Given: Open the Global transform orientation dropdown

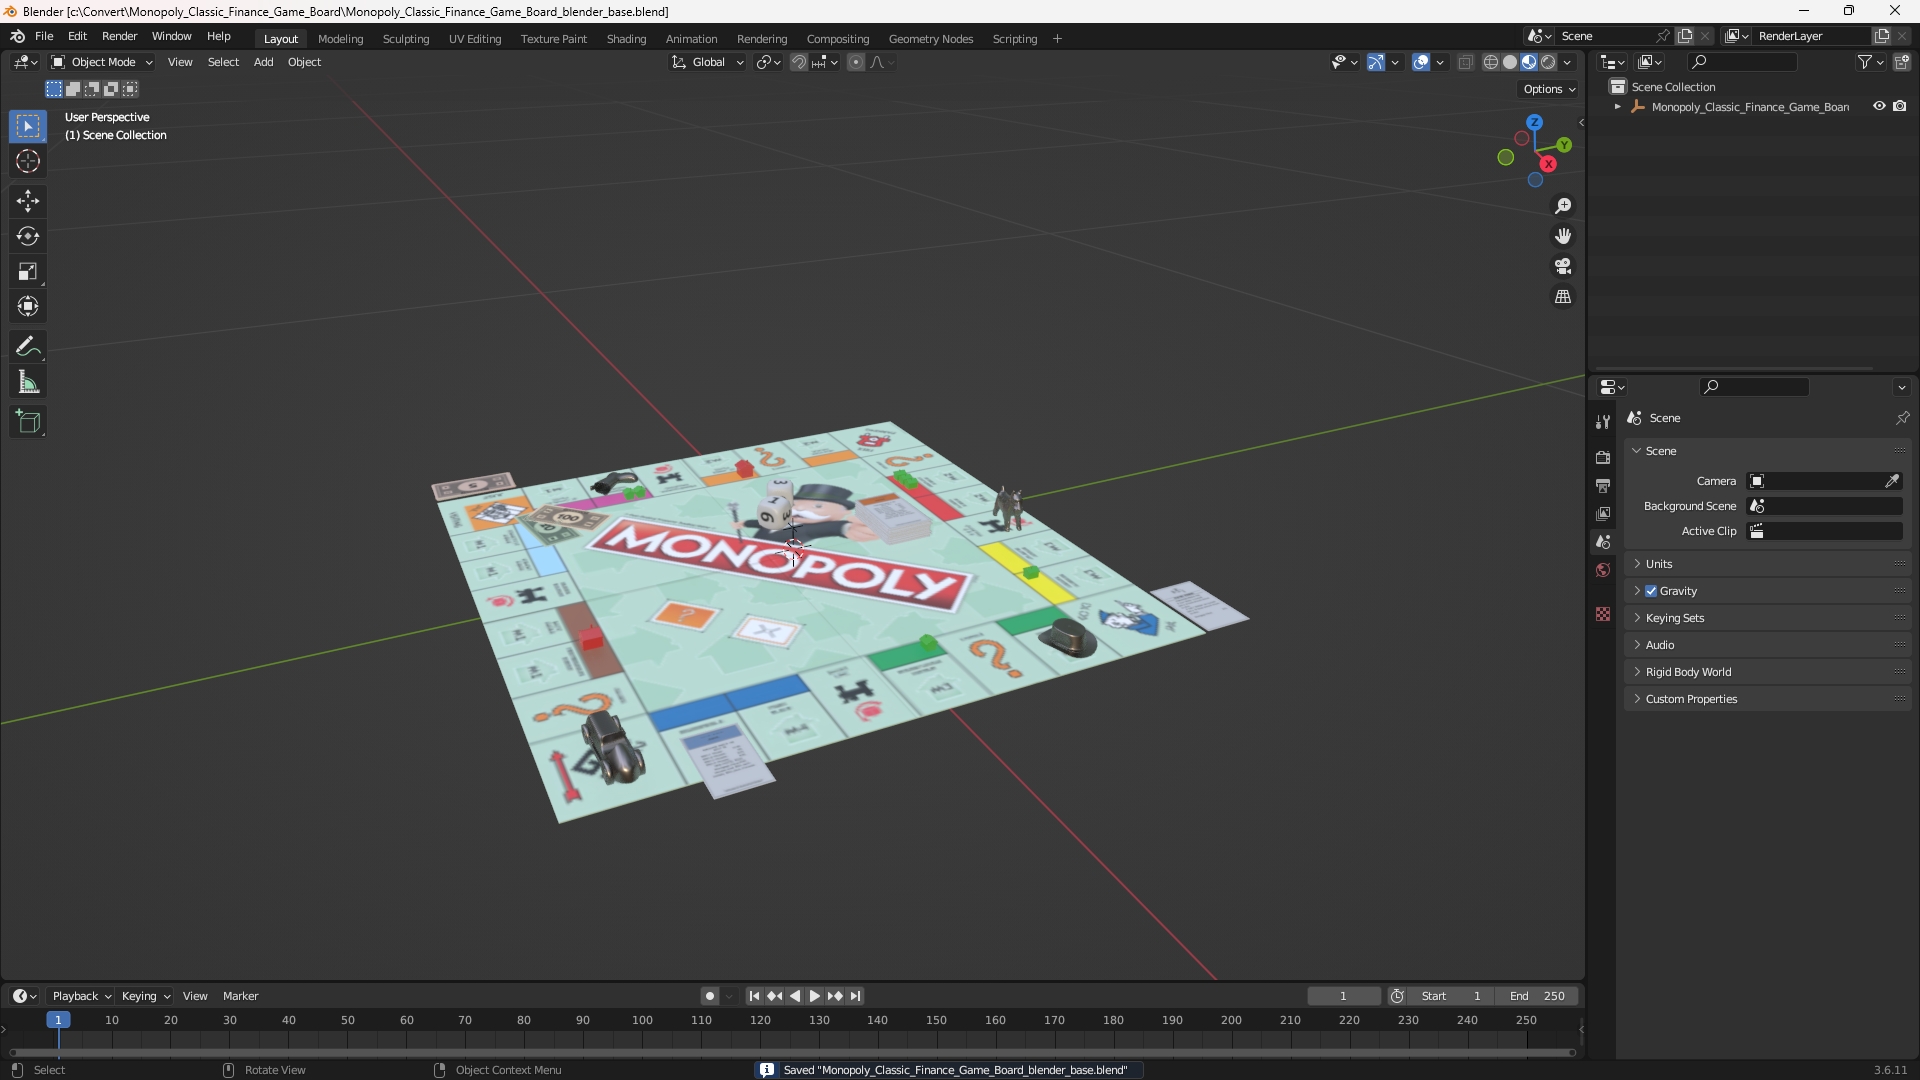Looking at the screenshot, I should (708, 62).
